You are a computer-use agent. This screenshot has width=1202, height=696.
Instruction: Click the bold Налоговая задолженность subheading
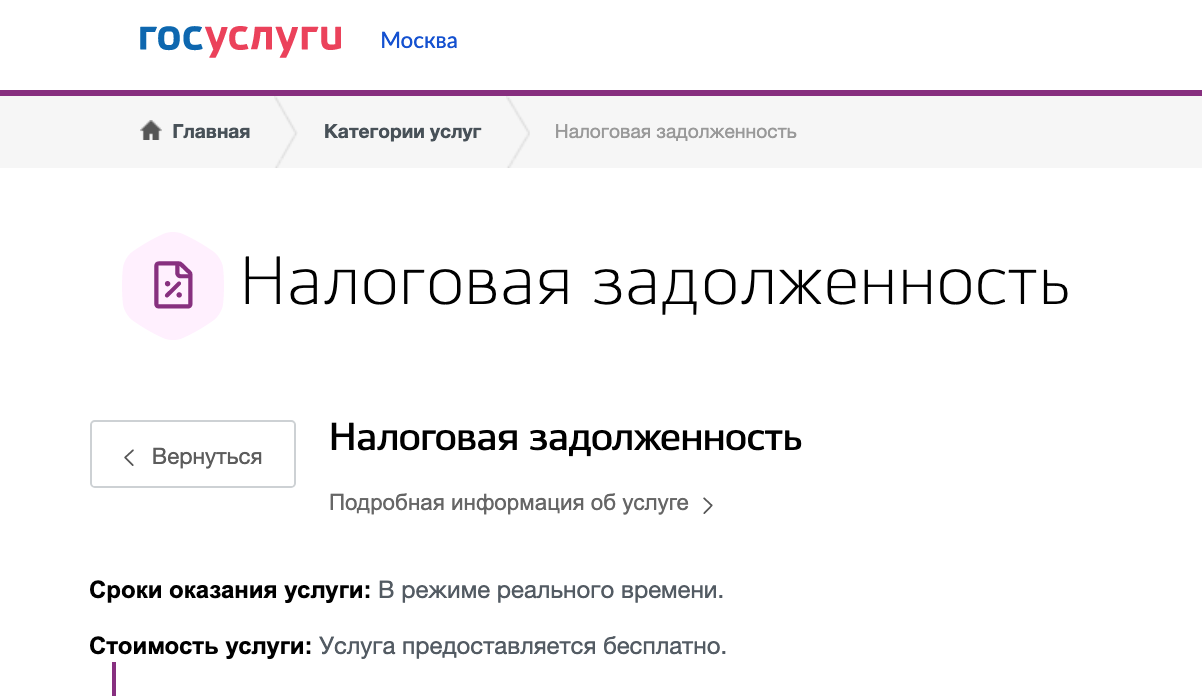[x=566, y=437]
